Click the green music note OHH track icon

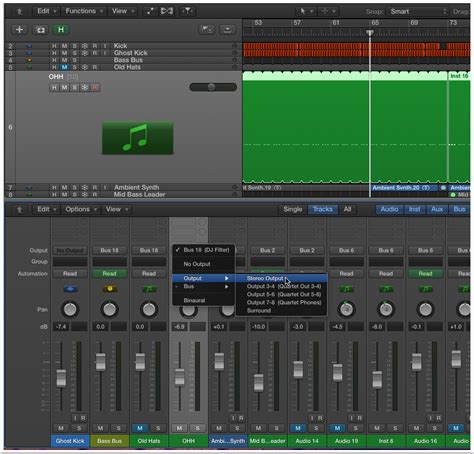137,138
